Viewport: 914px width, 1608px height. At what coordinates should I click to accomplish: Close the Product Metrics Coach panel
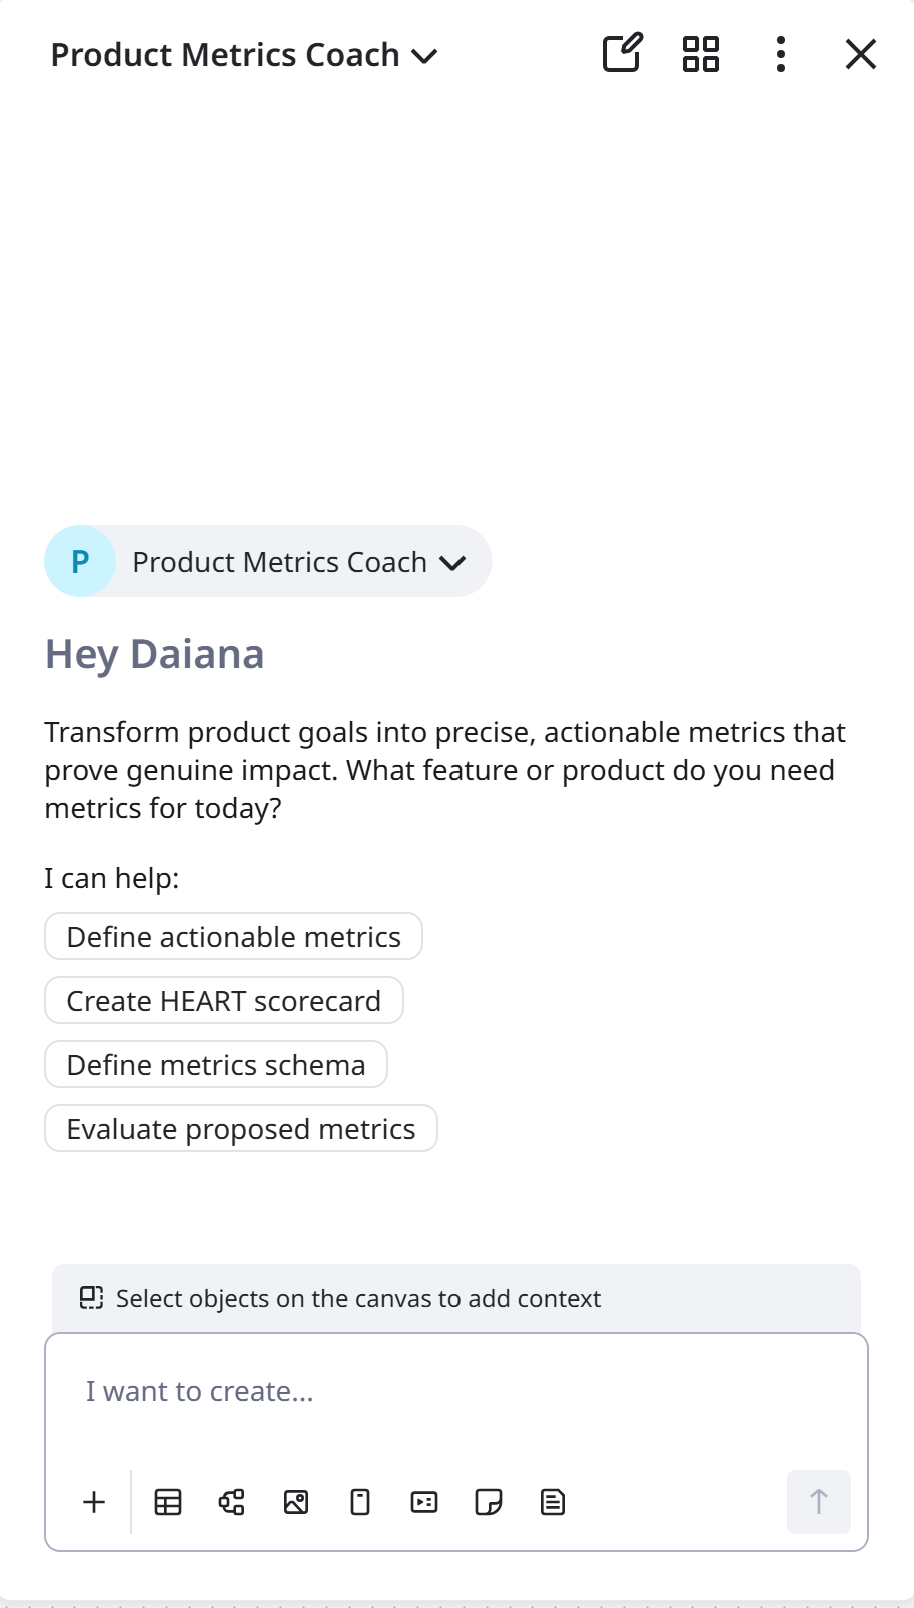(860, 54)
